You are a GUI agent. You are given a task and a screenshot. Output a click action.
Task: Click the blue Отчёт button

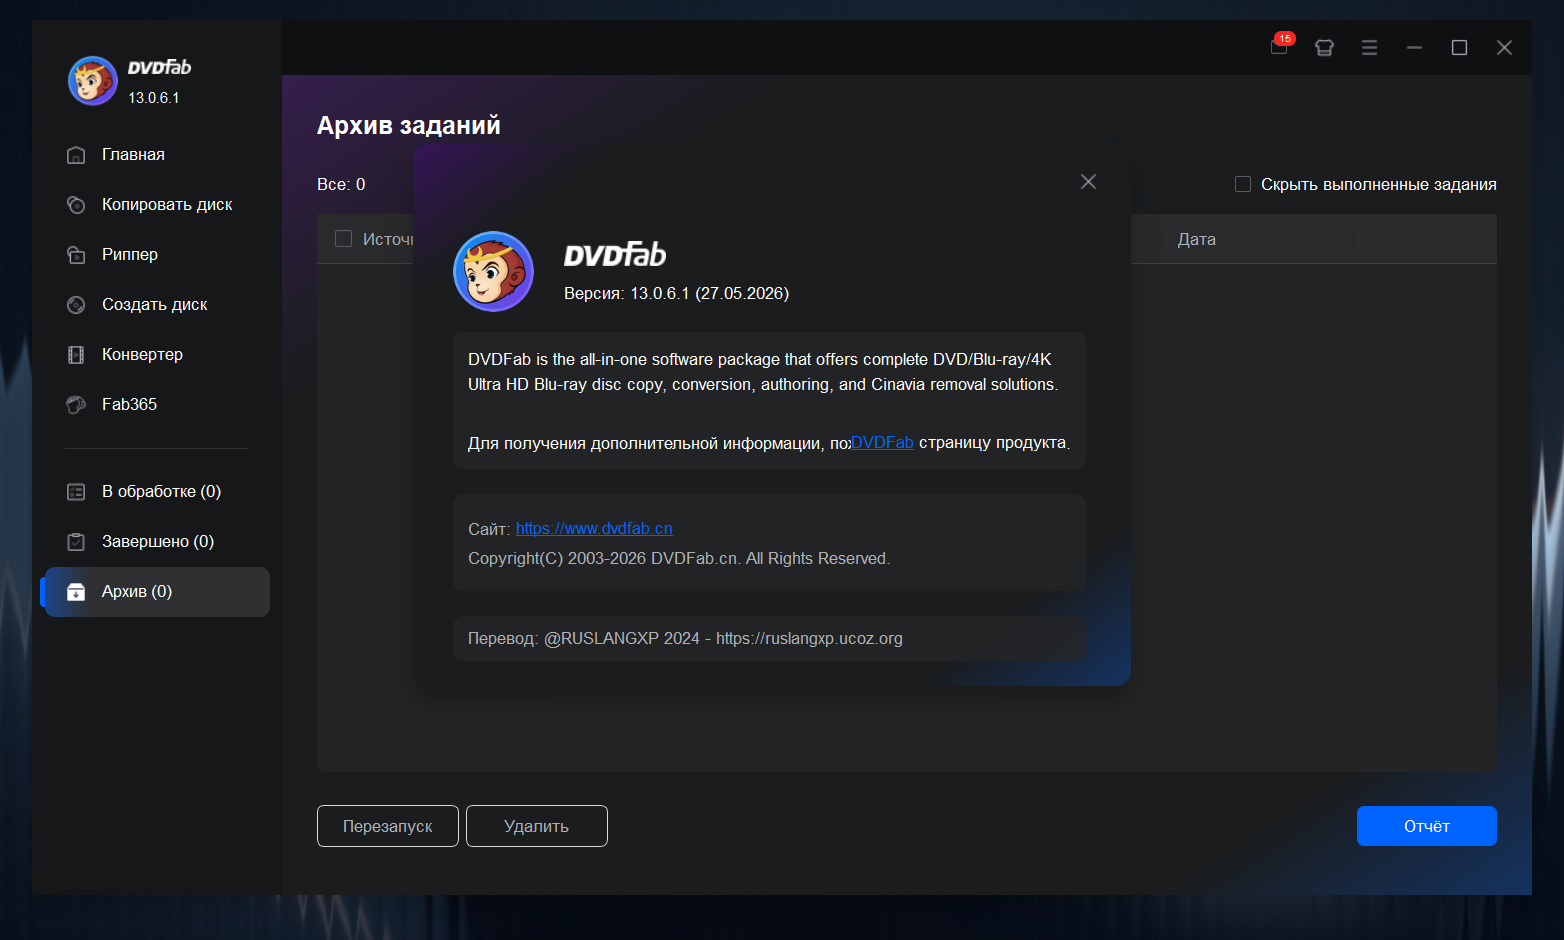click(1427, 826)
